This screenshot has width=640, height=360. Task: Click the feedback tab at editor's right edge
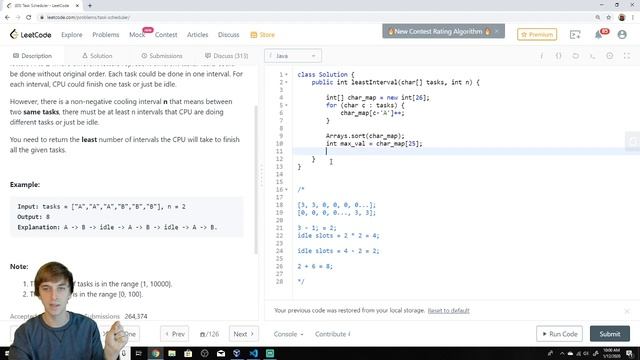coord(632,141)
